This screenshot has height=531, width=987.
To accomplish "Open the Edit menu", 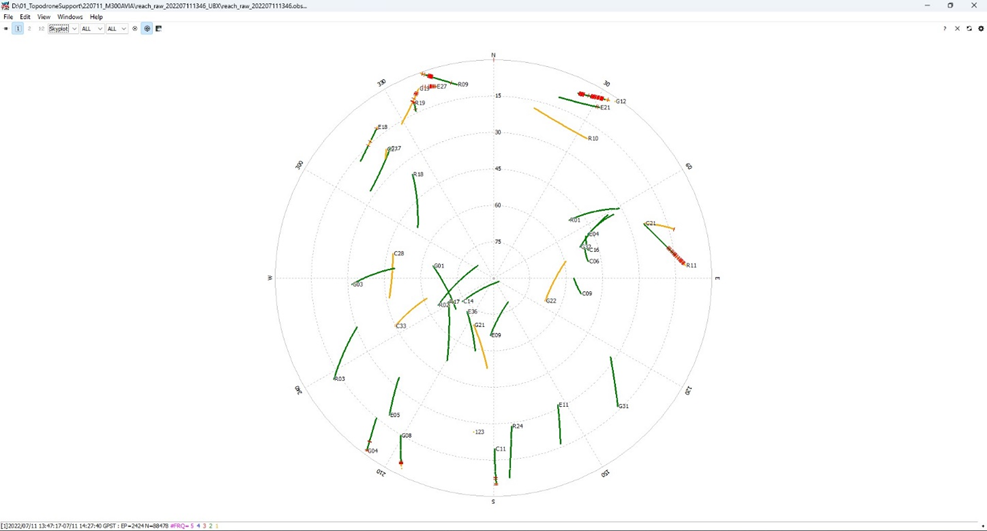I will (x=25, y=17).
